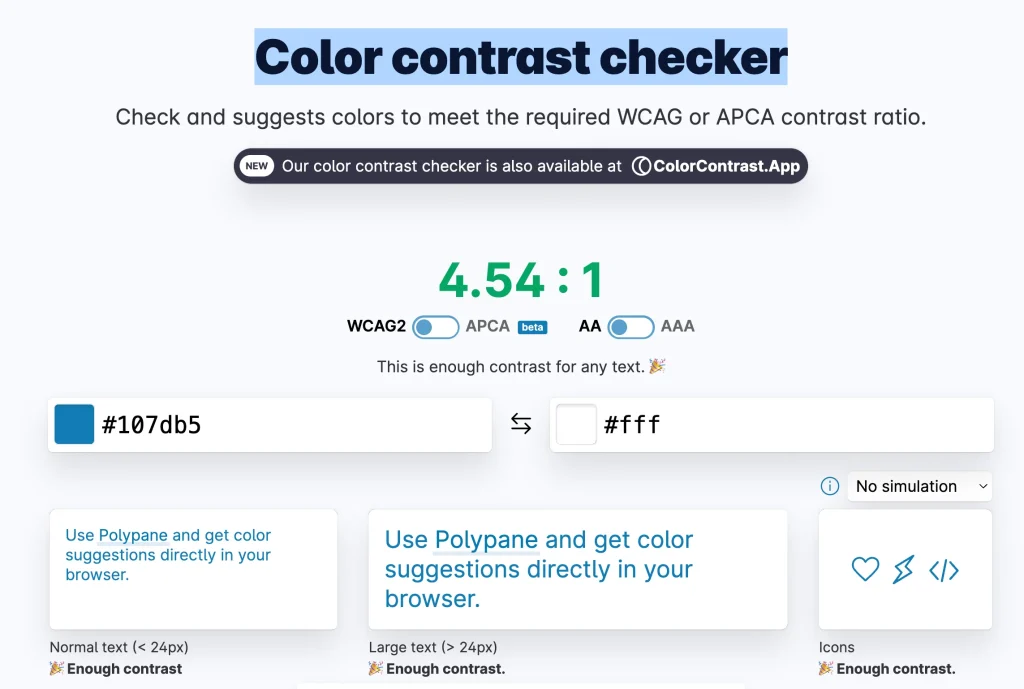Open the No simulation dropdown
This screenshot has height=689, width=1024.
tap(919, 486)
